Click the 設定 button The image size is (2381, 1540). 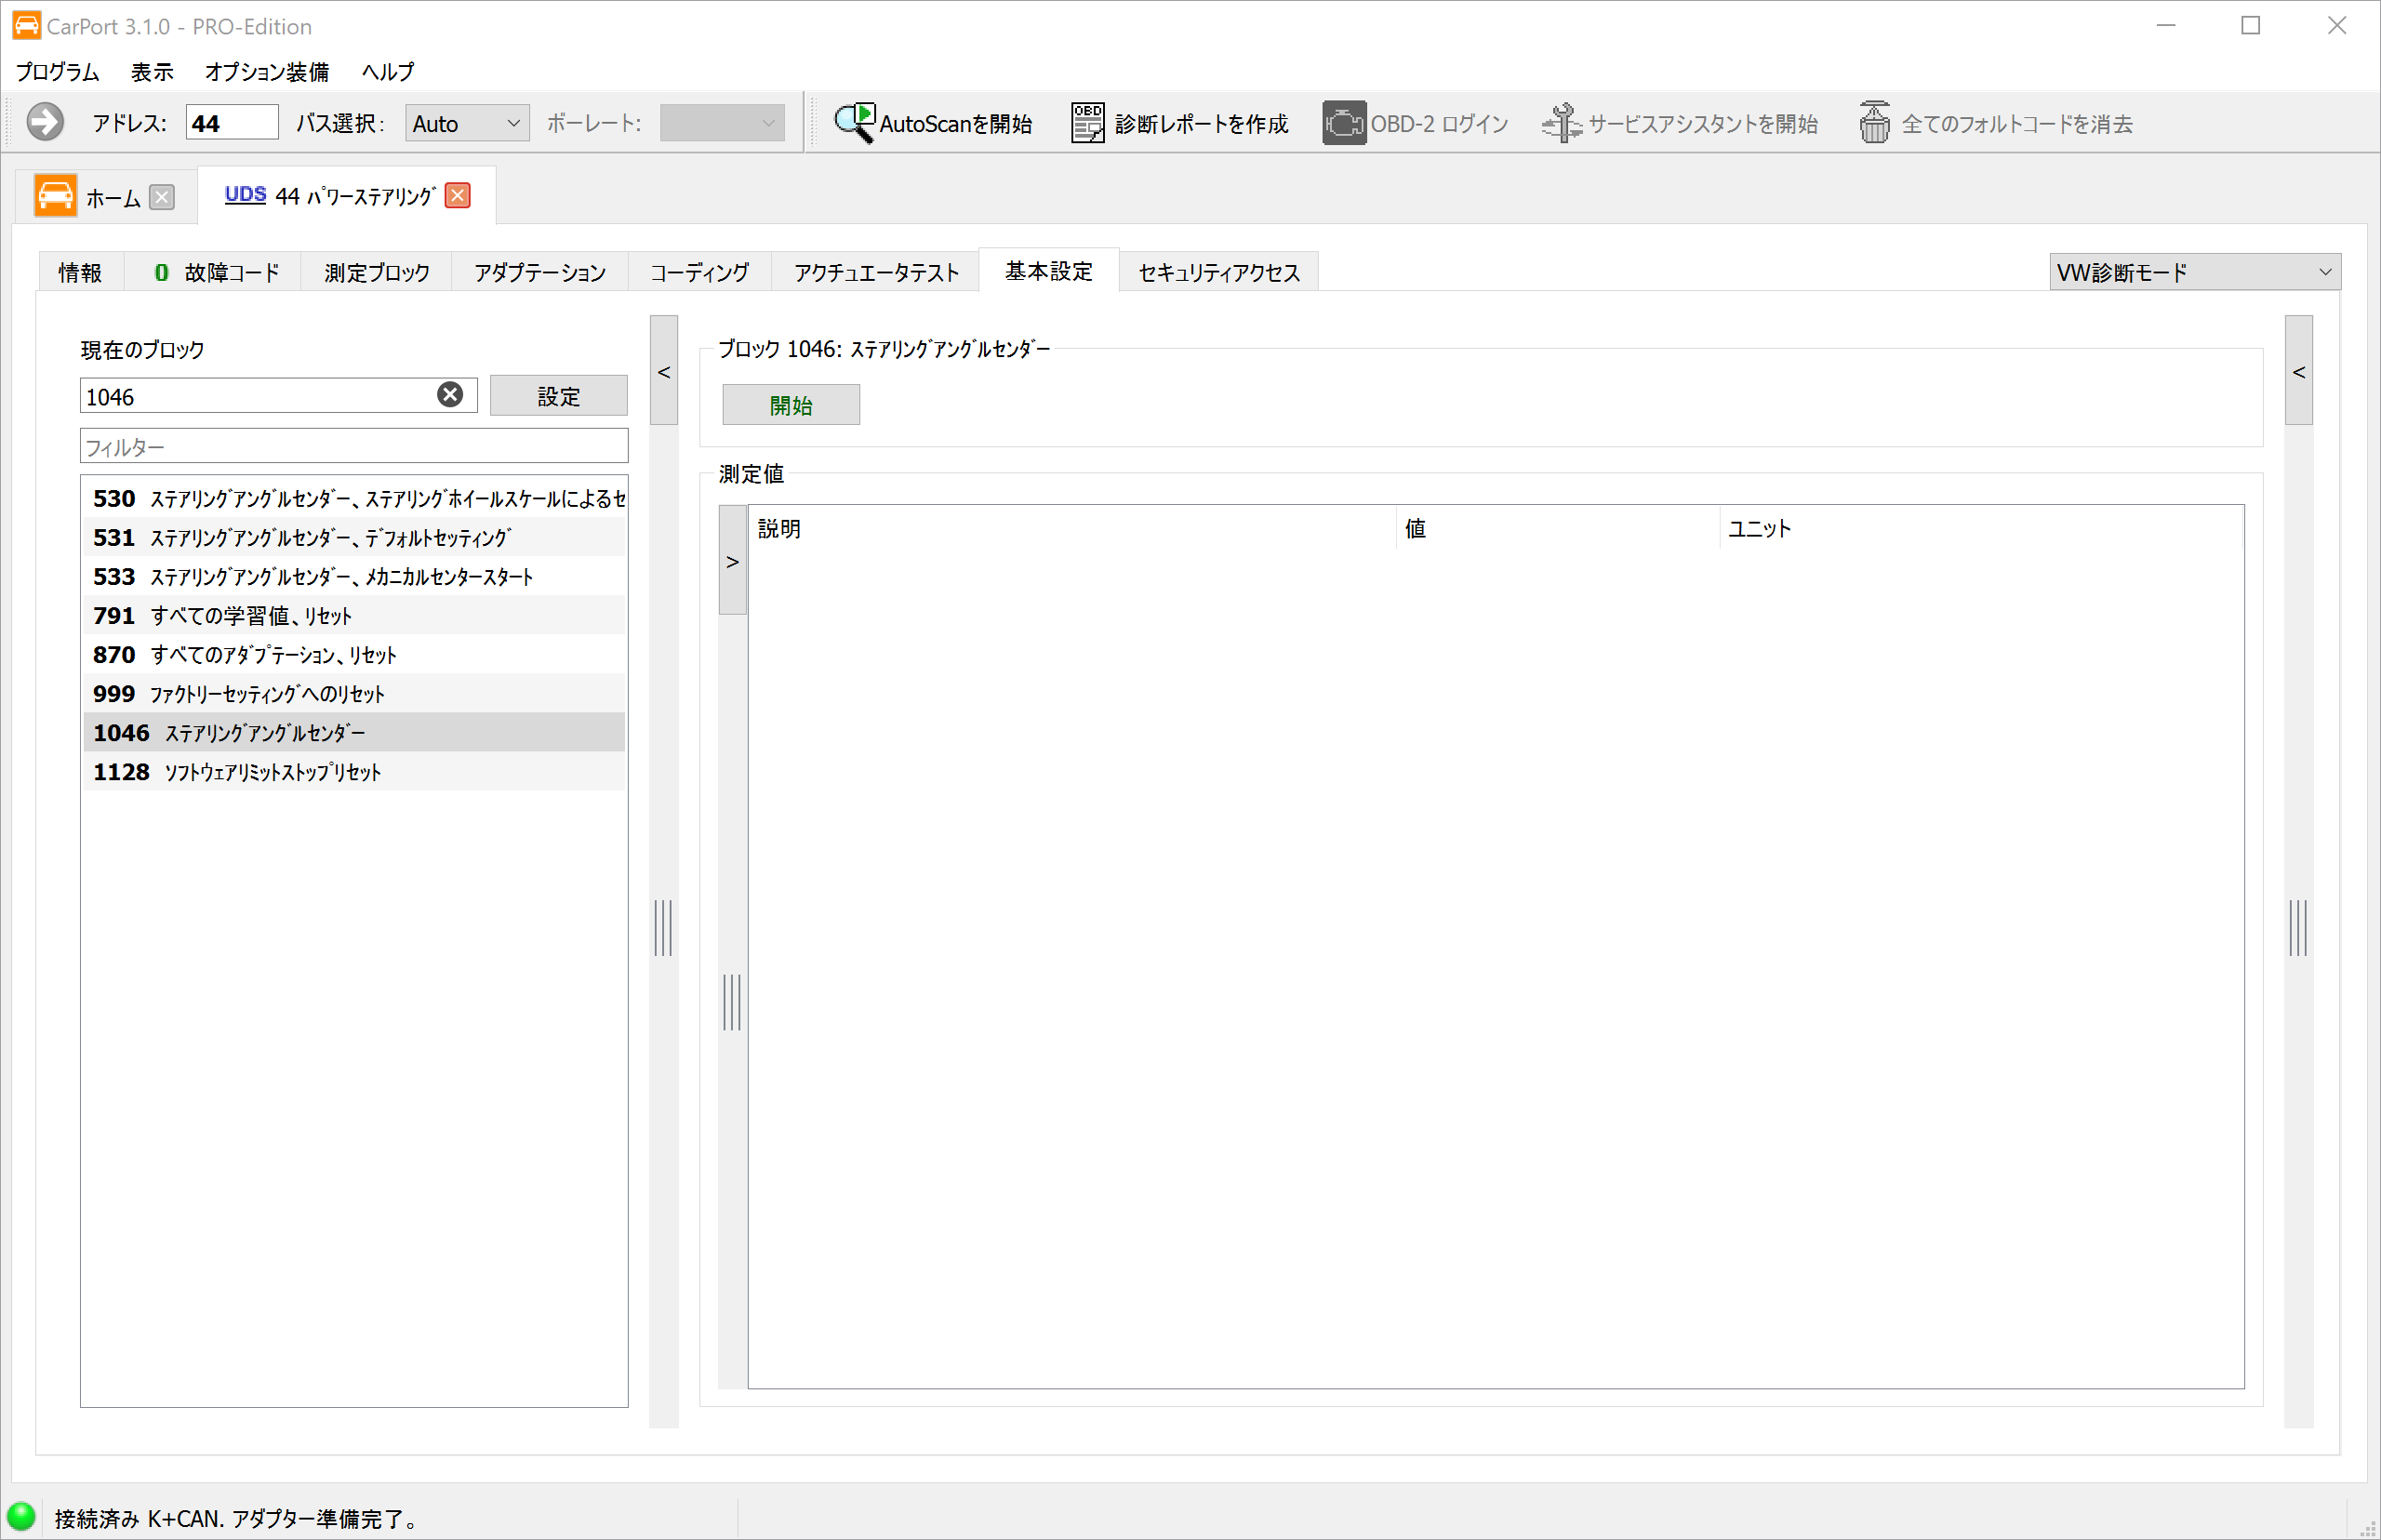(558, 396)
